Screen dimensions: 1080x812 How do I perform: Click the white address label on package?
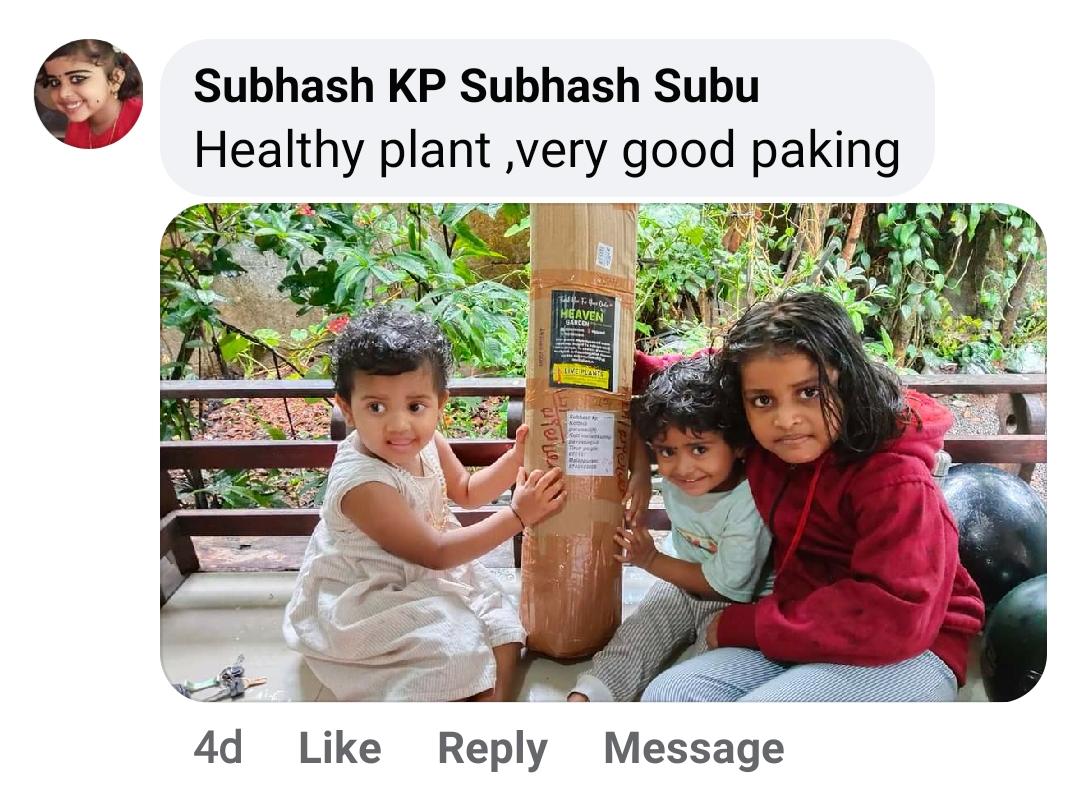[x=590, y=444]
